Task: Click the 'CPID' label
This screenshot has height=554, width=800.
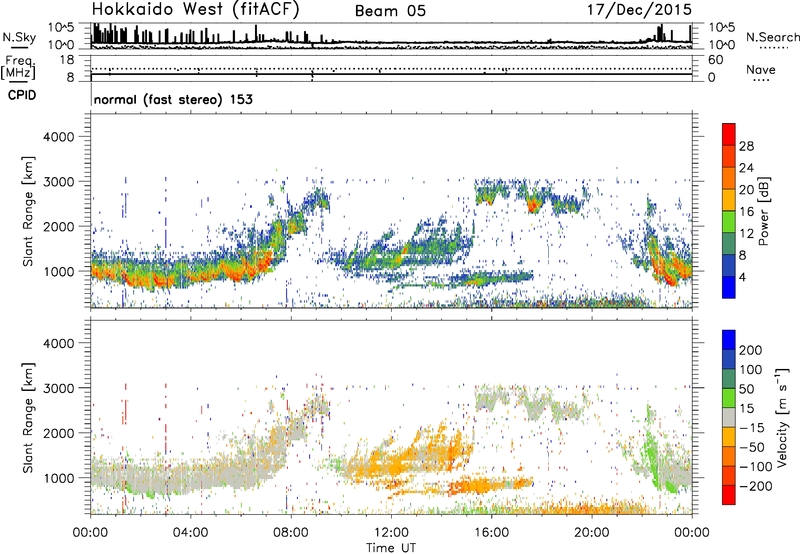Action: pyautogui.click(x=22, y=95)
